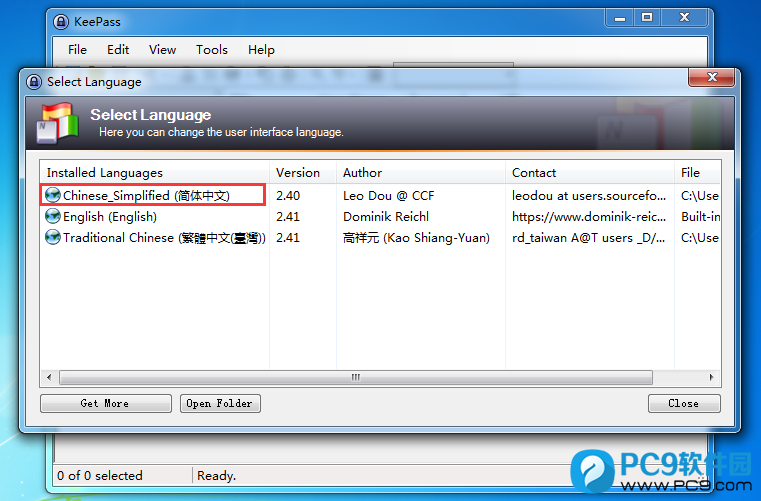Select the Traditional Chinese (繁體中文) row

(x=380, y=237)
